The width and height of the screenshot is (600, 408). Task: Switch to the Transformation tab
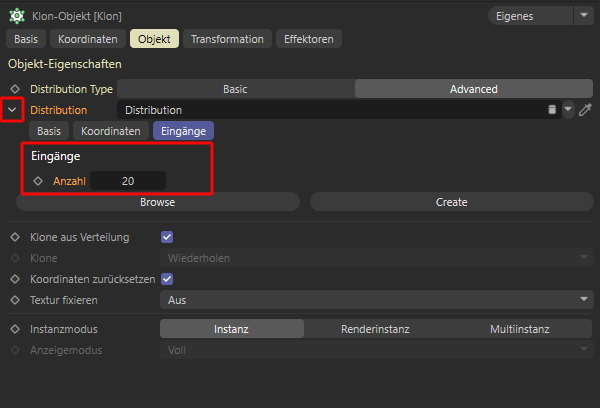click(227, 39)
